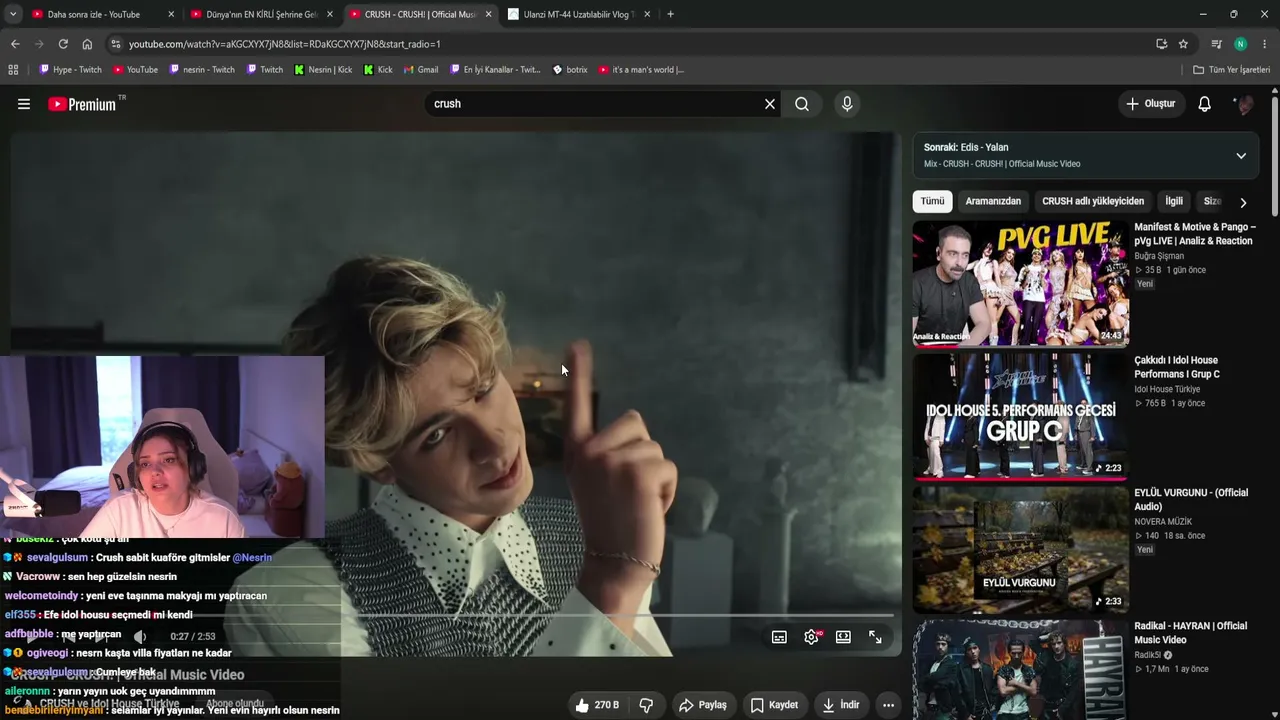Open the 'PVG LIVE' video thumbnail
This screenshot has height=720, width=1280.
(x=1021, y=283)
